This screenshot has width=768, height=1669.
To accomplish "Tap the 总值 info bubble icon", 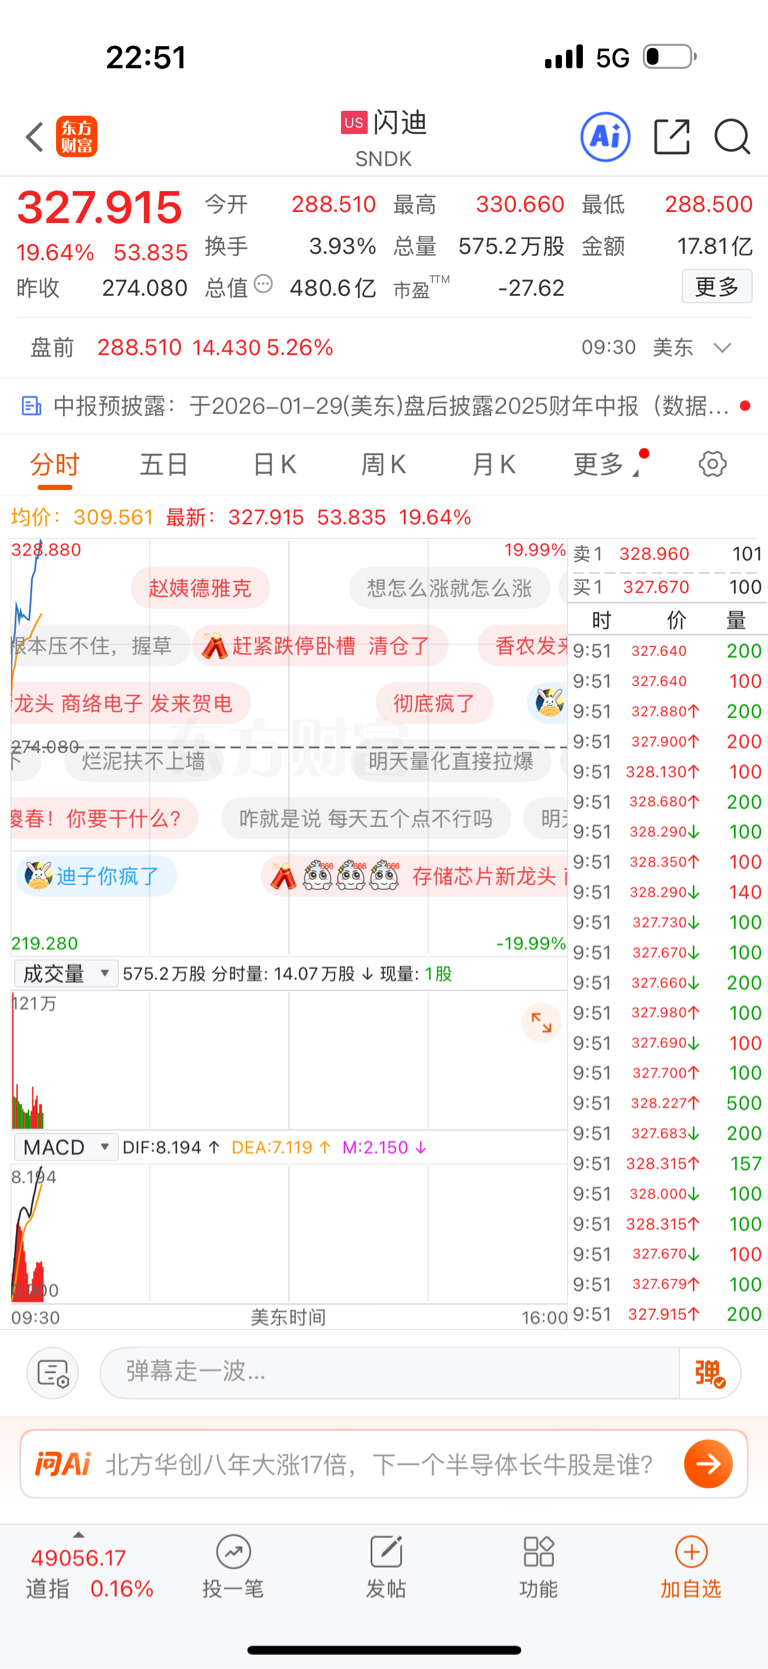I will pos(263,284).
